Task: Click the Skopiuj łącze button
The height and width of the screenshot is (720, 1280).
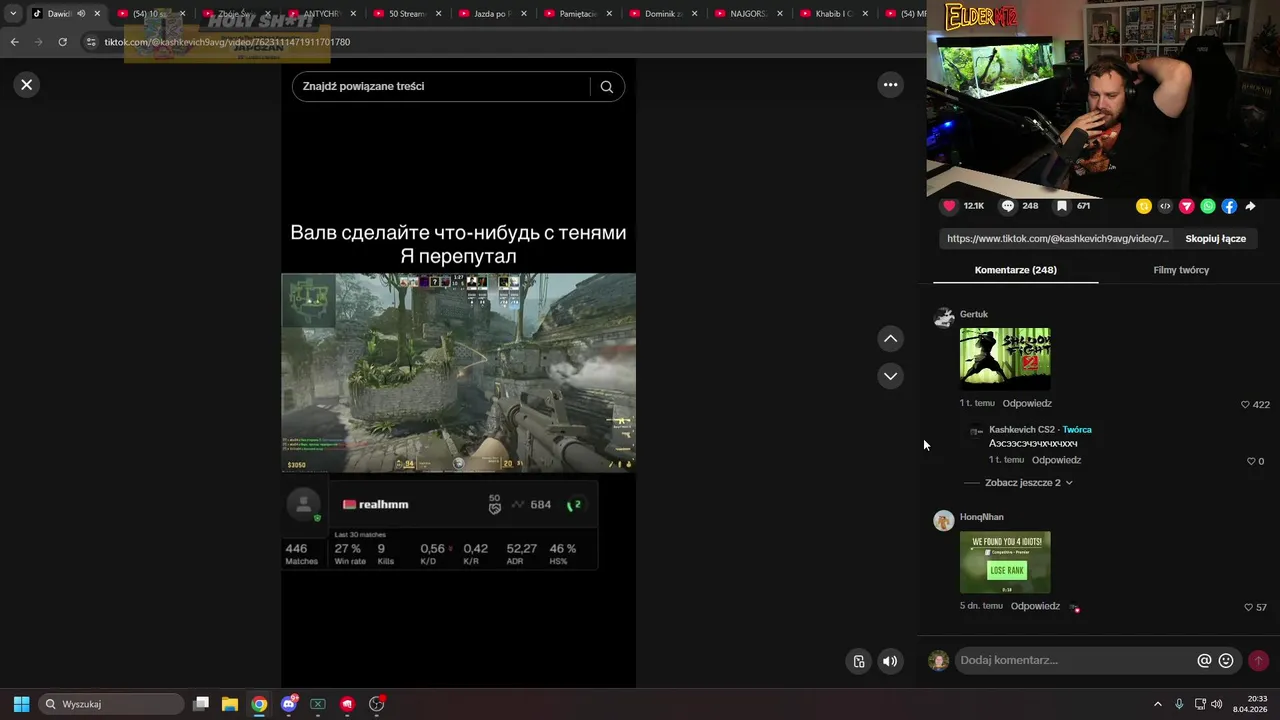Action: 1215,239
